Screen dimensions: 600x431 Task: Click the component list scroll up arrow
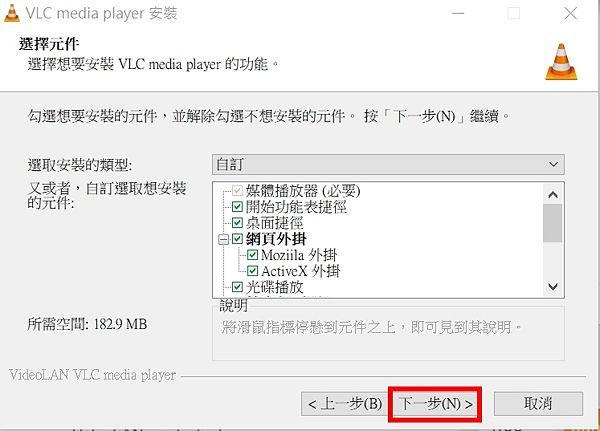coord(553,194)
